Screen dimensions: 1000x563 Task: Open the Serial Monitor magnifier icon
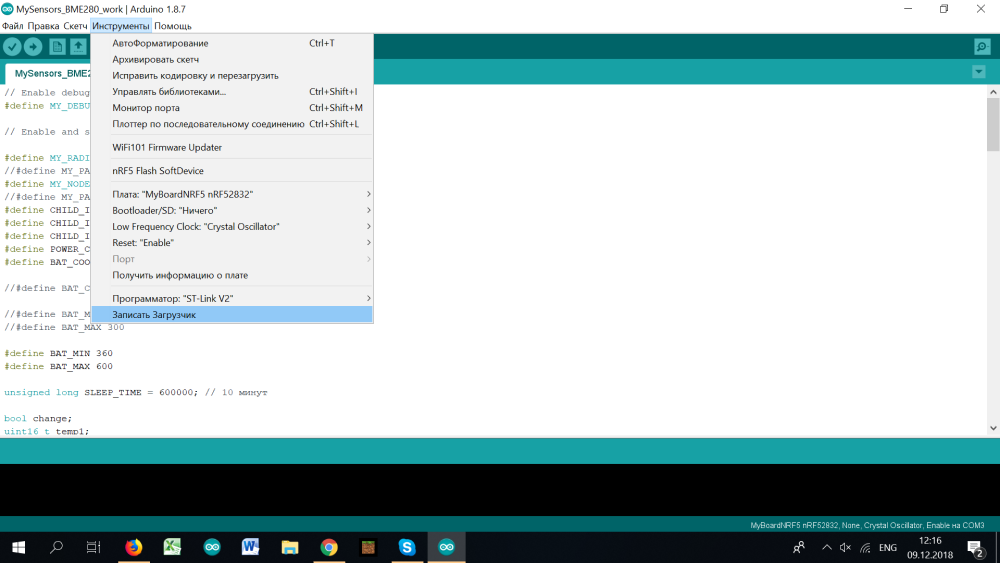(982, 47)
